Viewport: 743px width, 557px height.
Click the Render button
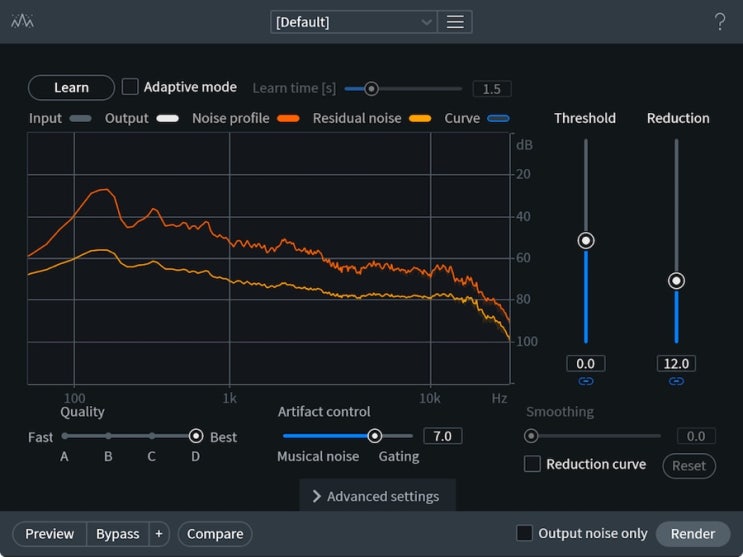693,534
